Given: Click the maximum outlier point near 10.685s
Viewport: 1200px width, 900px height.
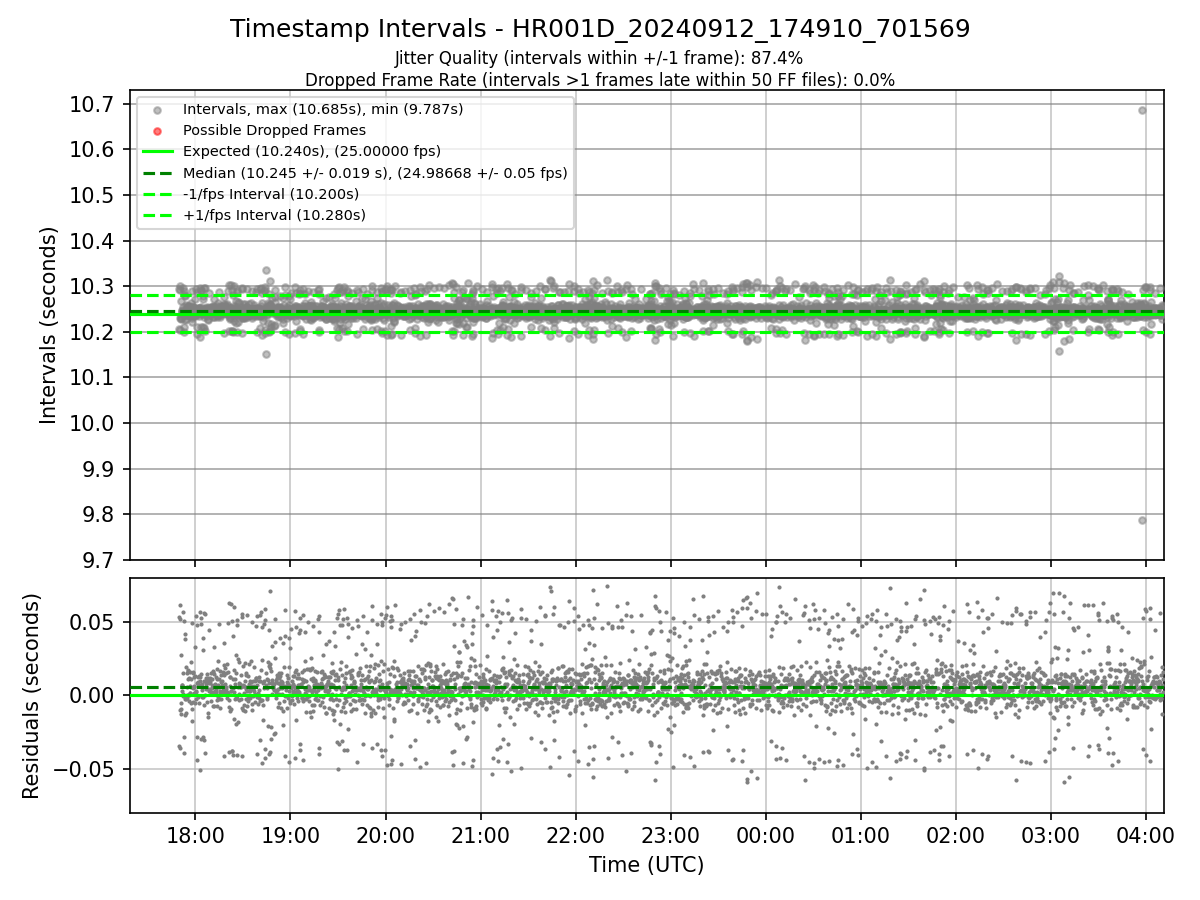Looking at the screenshot, I should pos(1142,110).
